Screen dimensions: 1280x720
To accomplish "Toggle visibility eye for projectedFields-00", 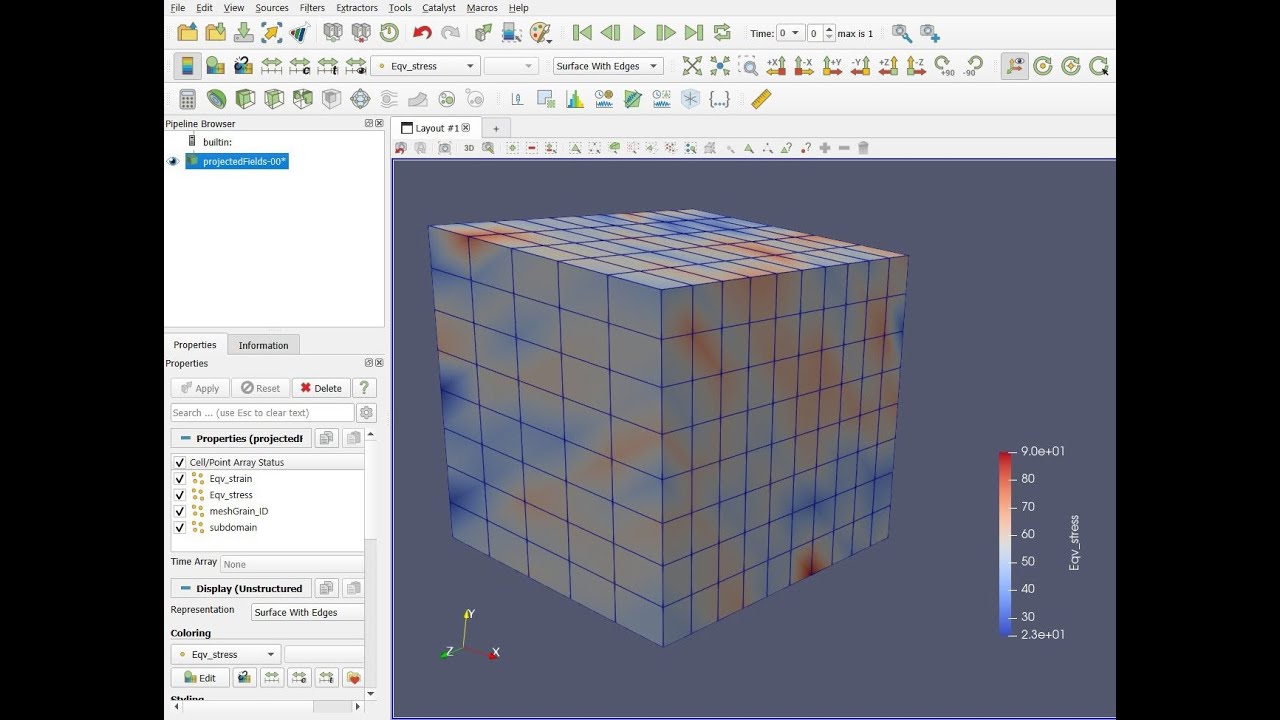I will (173, 161).
